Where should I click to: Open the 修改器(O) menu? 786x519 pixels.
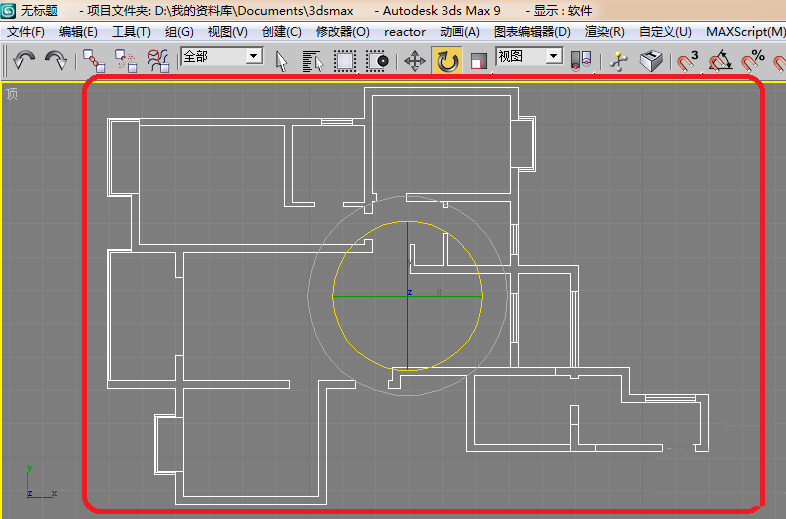pos(342,32)
